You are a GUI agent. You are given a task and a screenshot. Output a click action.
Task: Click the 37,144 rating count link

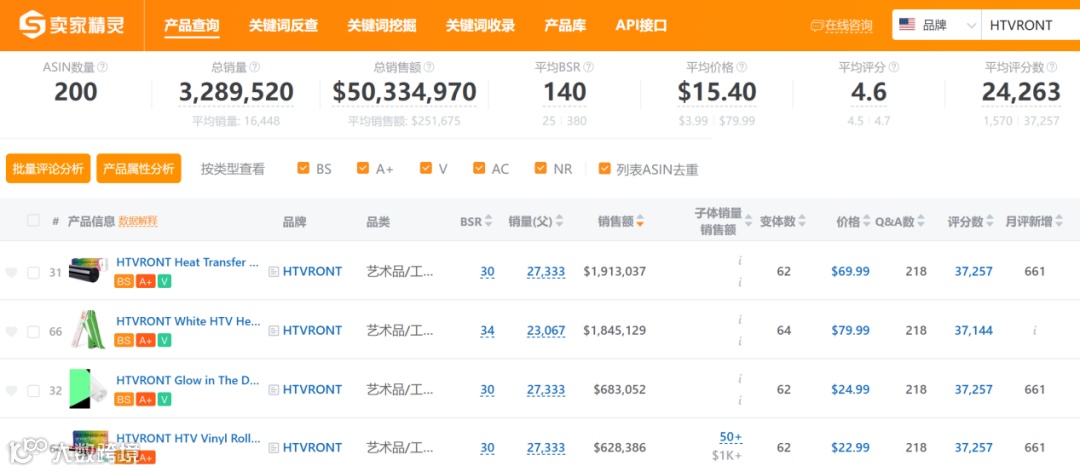(973, 331)
